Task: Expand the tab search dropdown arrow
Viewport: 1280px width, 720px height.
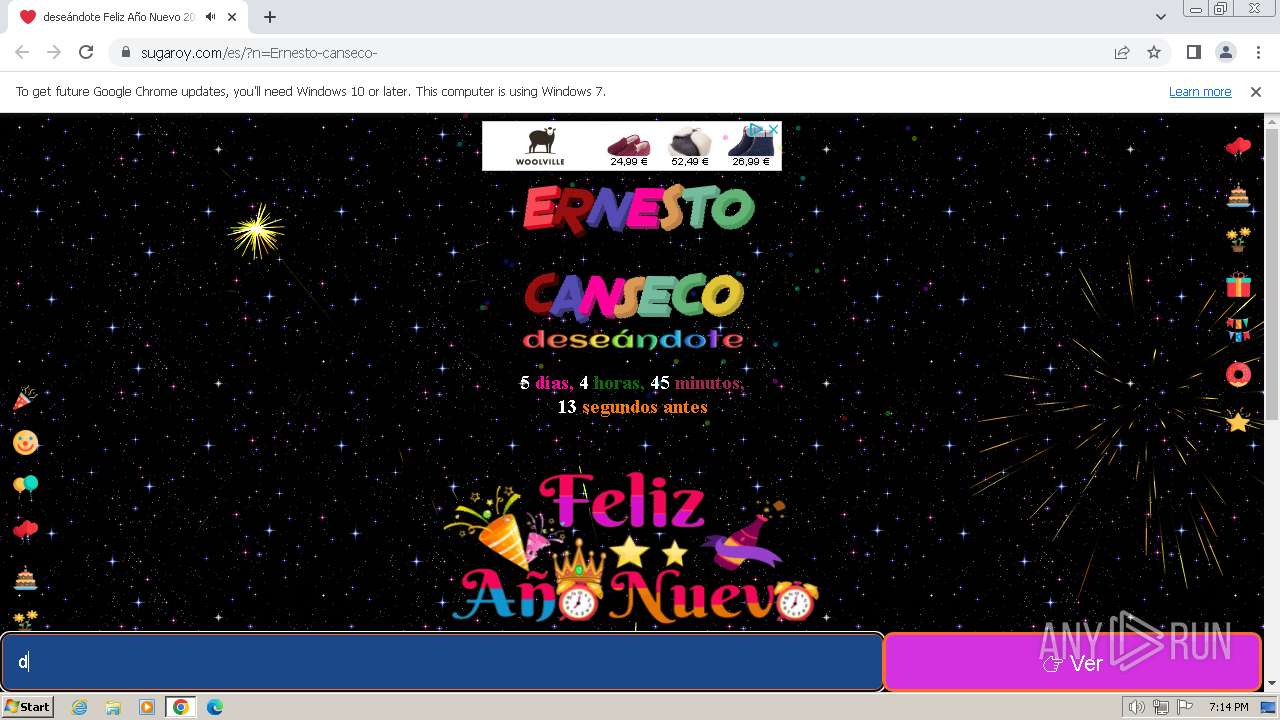Action: tap(1161, 17)
